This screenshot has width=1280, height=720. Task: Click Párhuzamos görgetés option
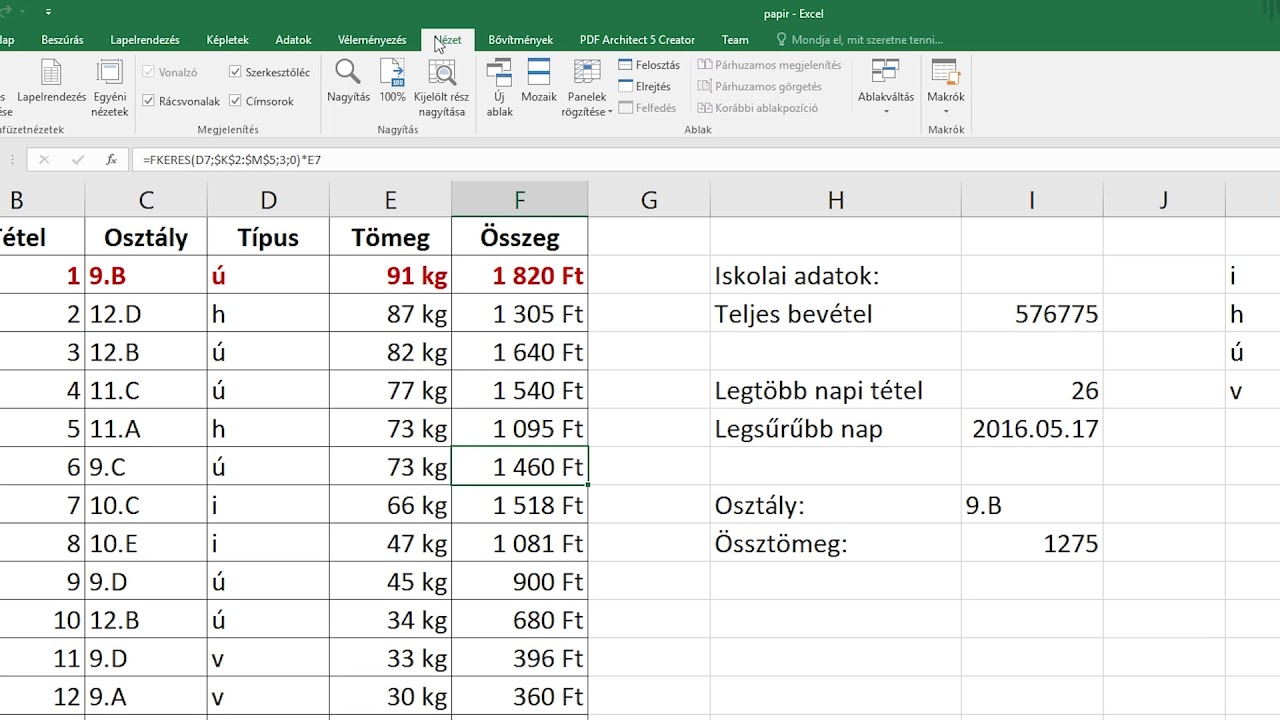(x=760, y=87)
